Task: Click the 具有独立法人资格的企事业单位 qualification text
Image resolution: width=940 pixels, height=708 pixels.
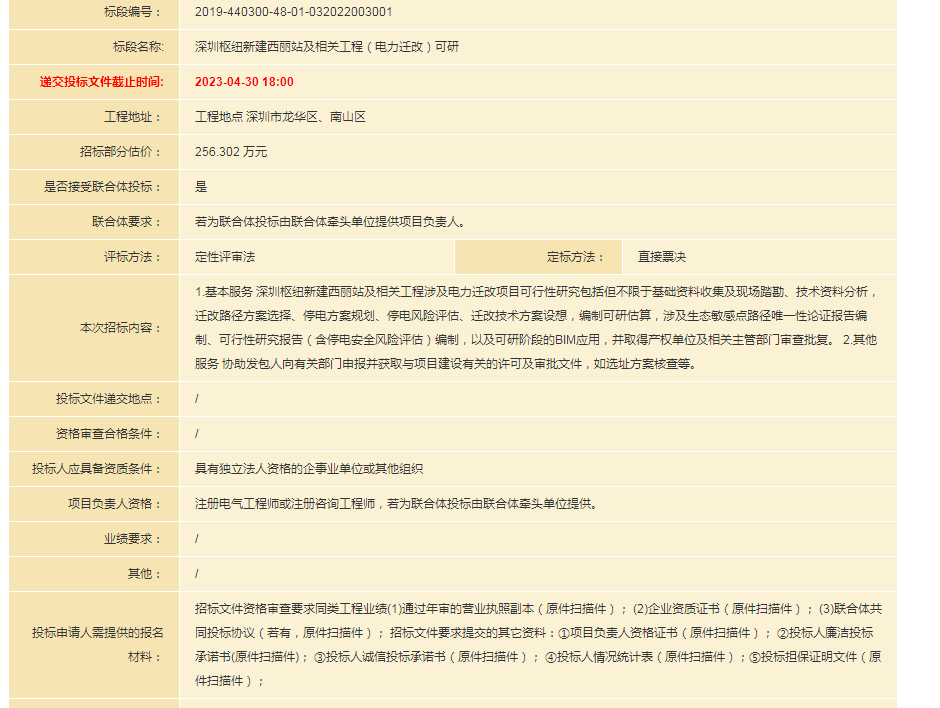Action: [309, 469]
